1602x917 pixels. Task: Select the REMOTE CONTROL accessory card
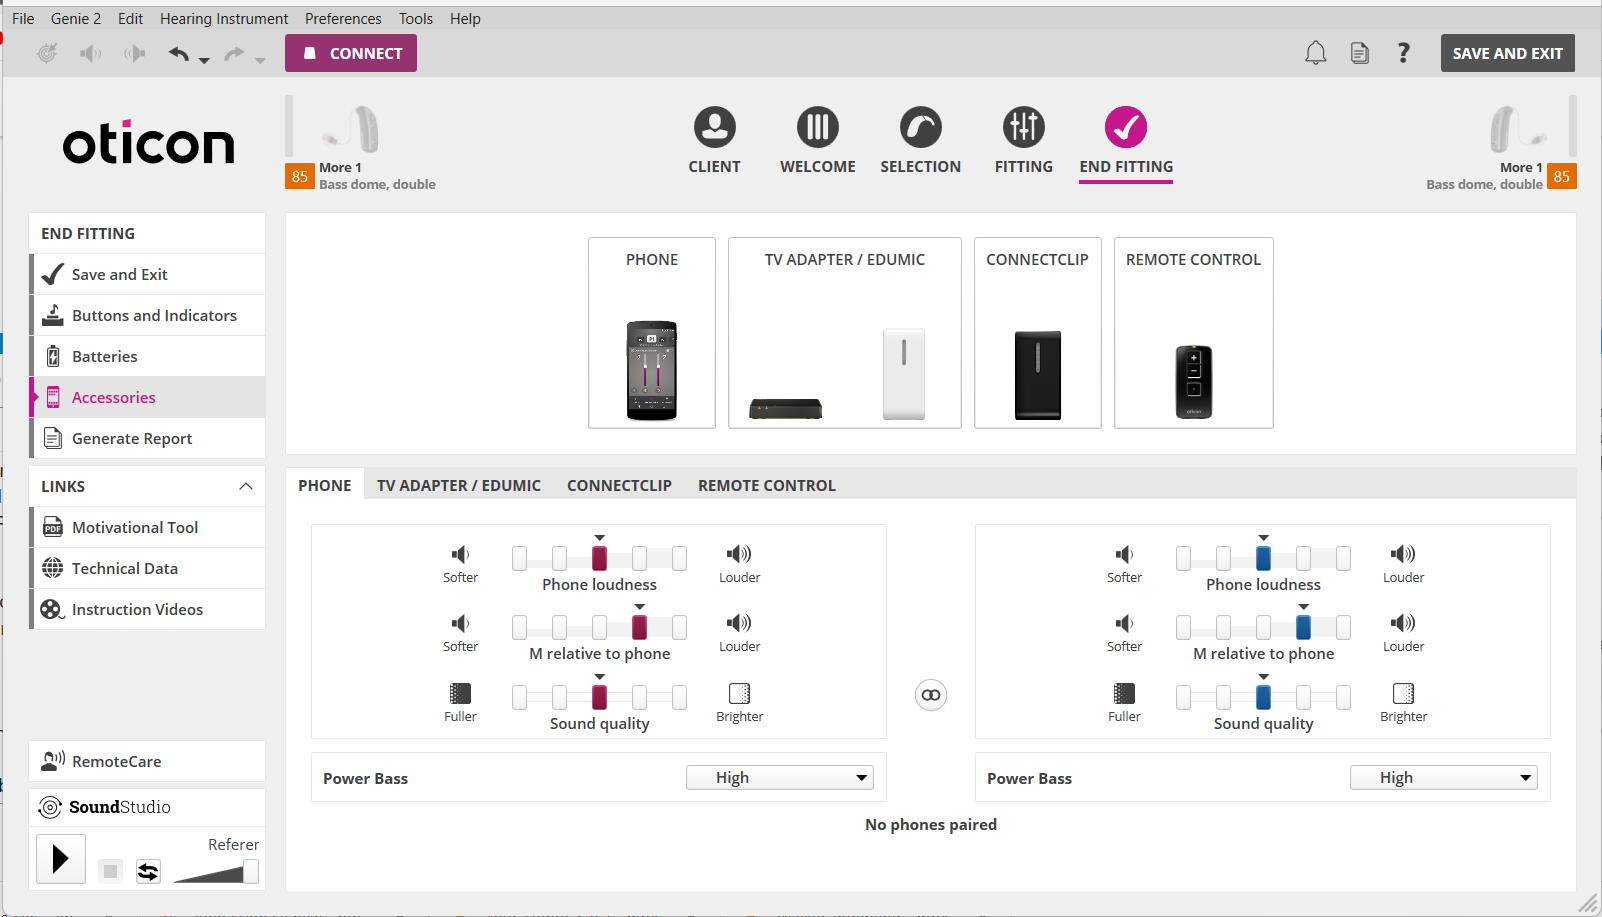[1194, 333]
